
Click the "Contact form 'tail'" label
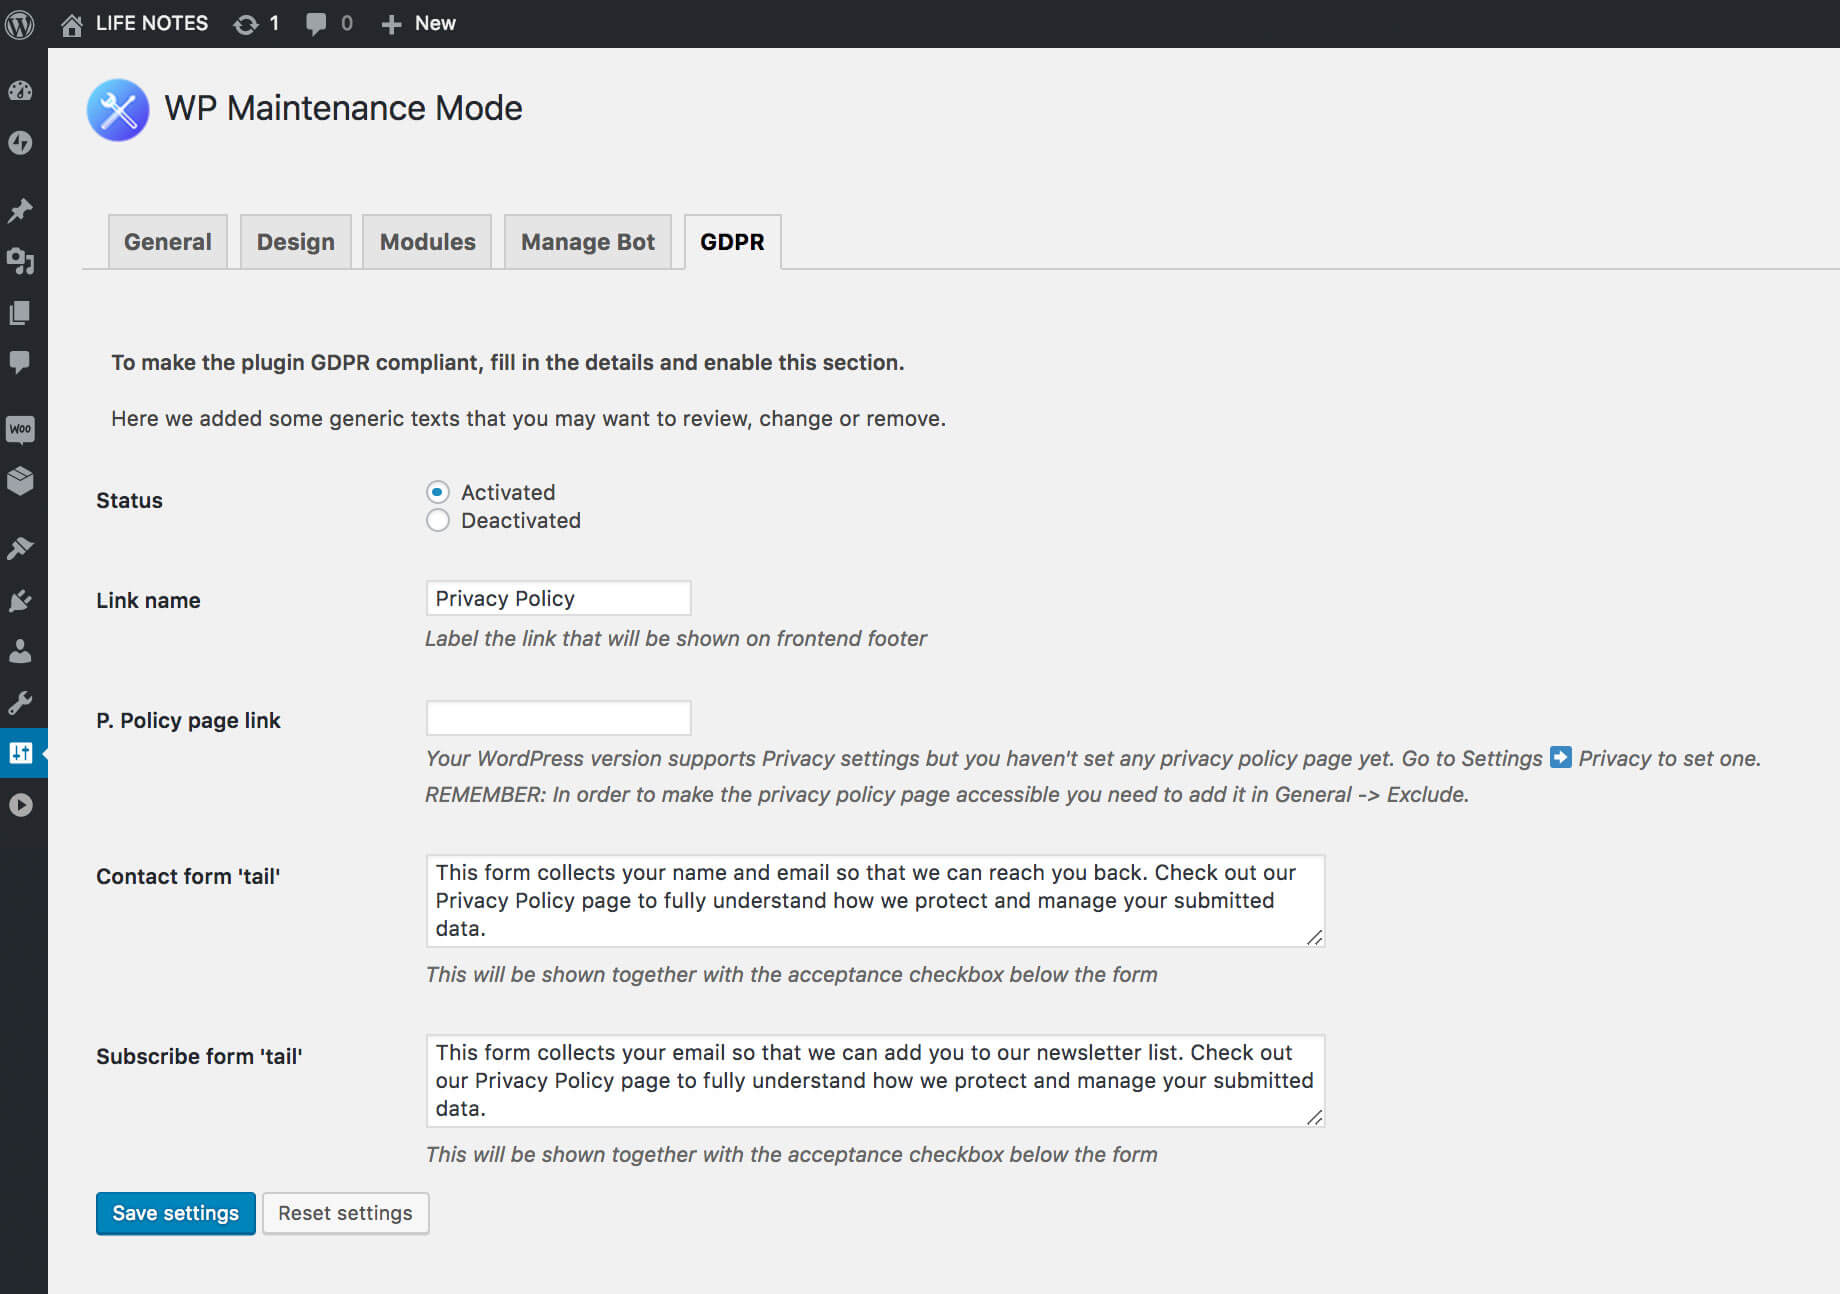click(188, 876)
